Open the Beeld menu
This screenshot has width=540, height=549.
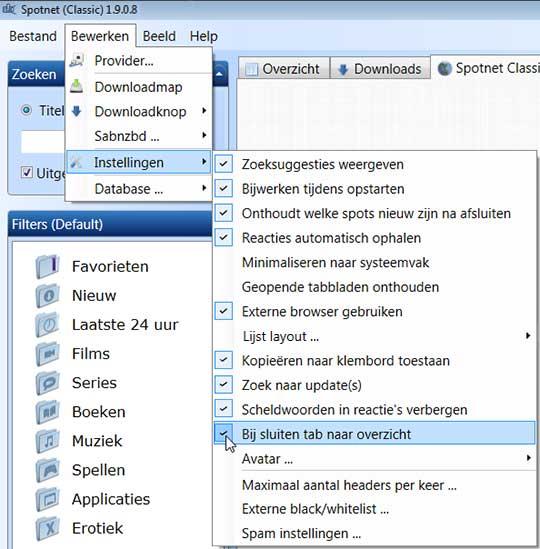click(x=159, y=36)
